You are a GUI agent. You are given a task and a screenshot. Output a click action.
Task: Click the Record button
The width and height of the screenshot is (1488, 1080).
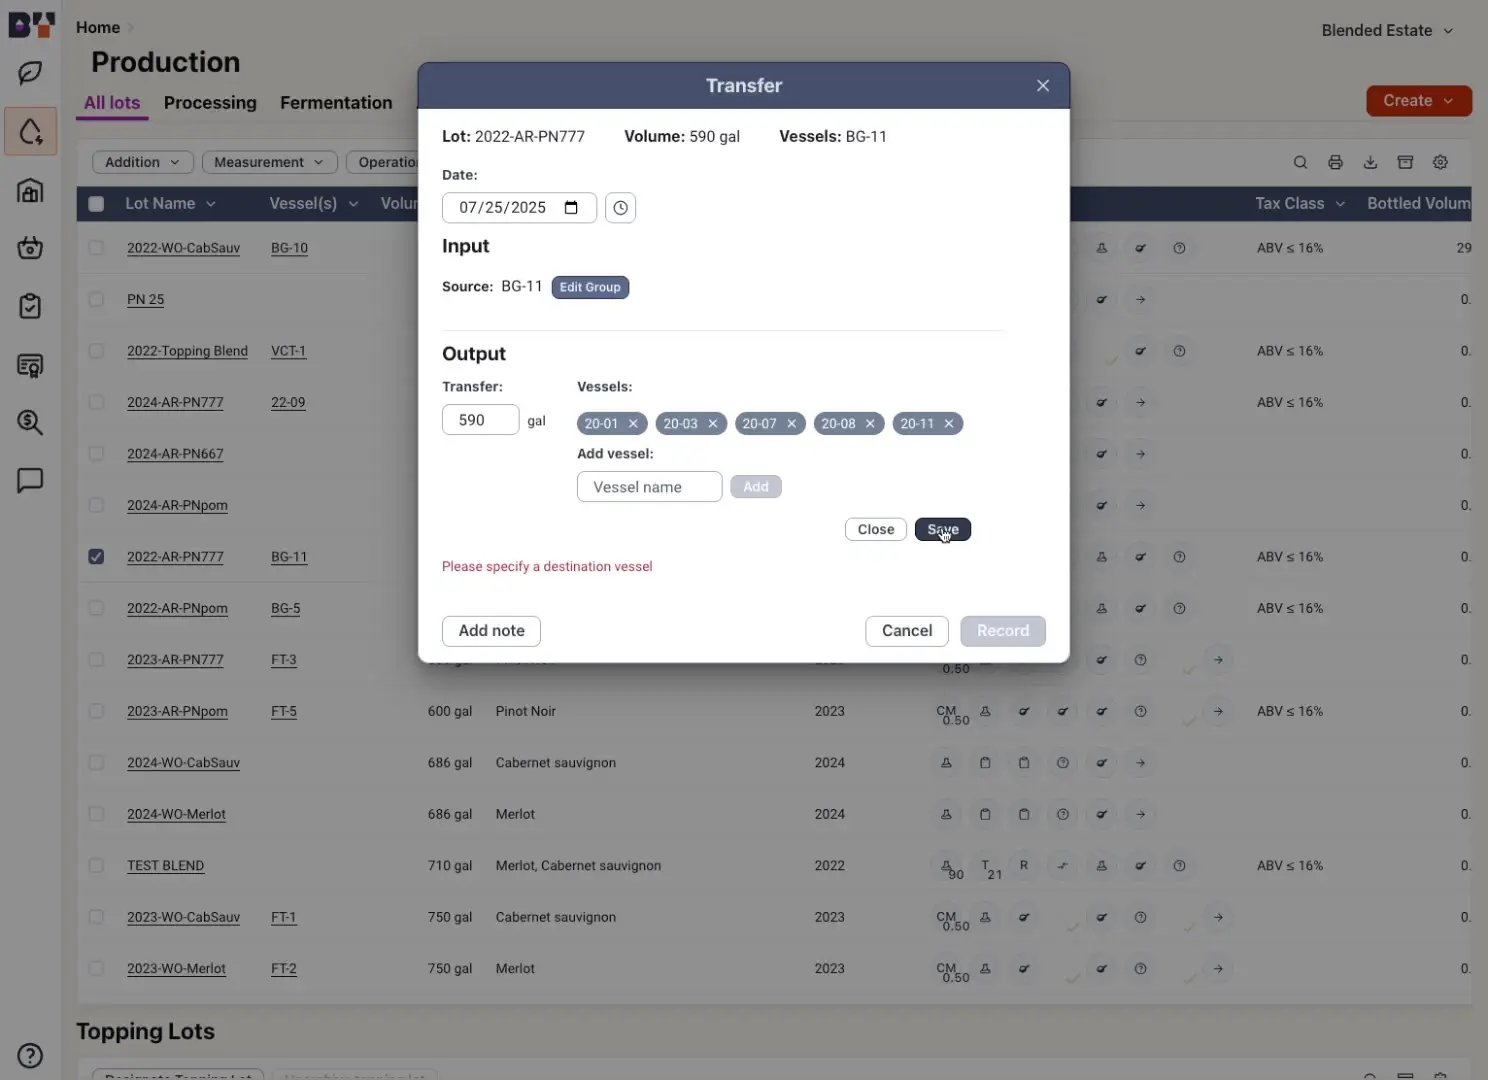(1003, 631)
